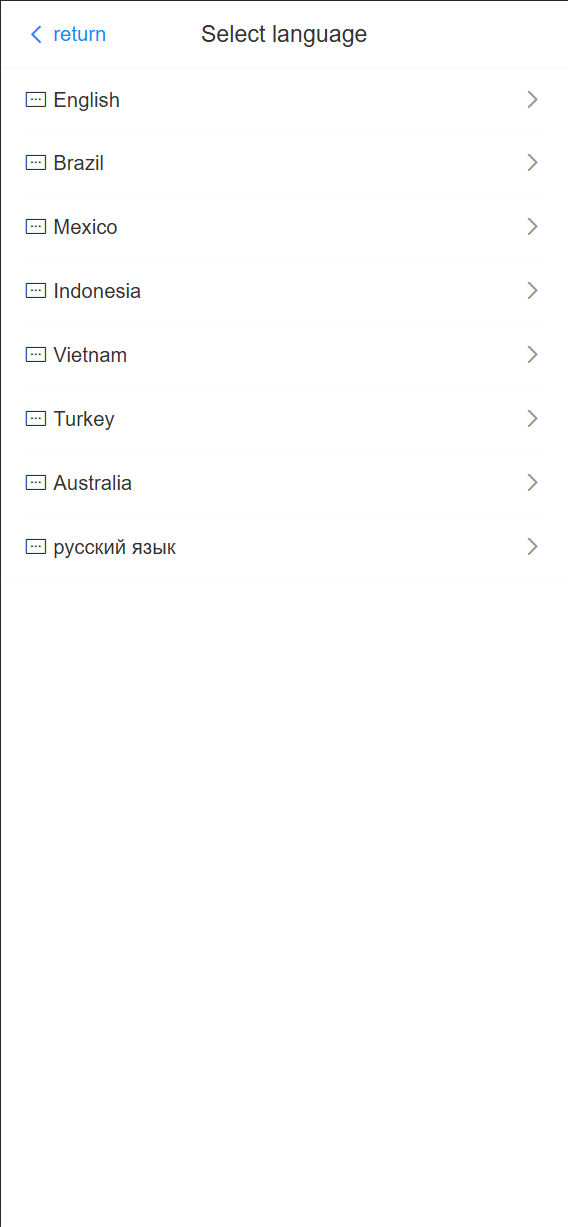Viewport: 568px width, 1227px height.
Task: Select Mexico language option
Action: [x=284, y=227]
